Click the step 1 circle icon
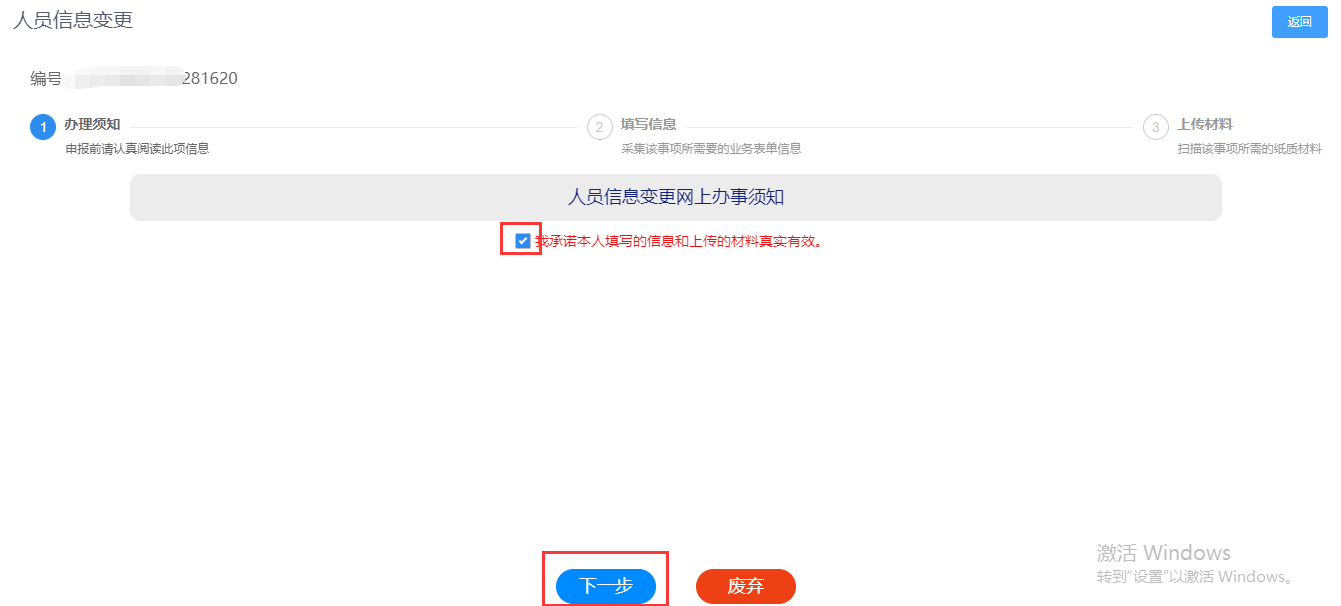 pyautogui.click(x=43, y=127)
